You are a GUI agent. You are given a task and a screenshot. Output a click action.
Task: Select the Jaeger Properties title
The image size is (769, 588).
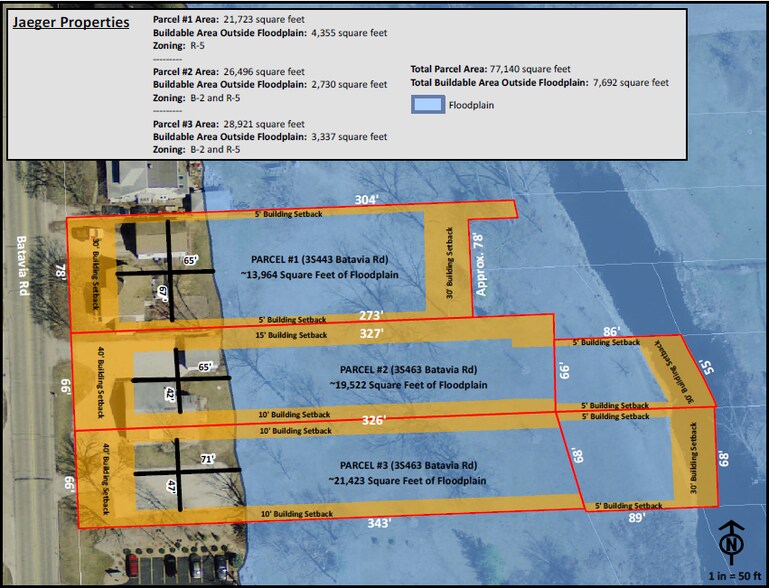70,22
